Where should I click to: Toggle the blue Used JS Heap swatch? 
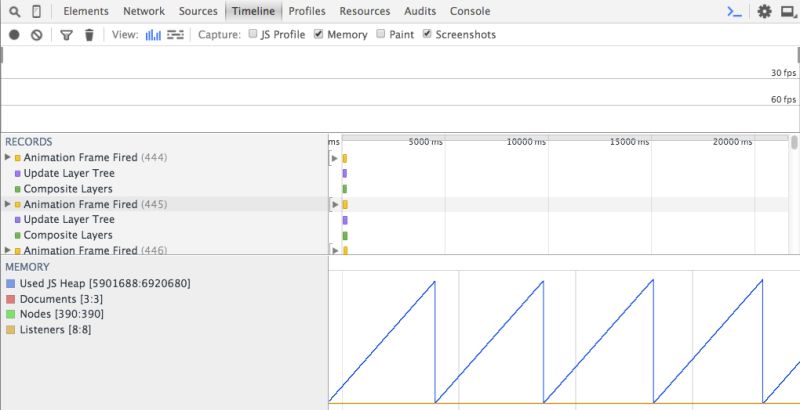tap(11, 284)
